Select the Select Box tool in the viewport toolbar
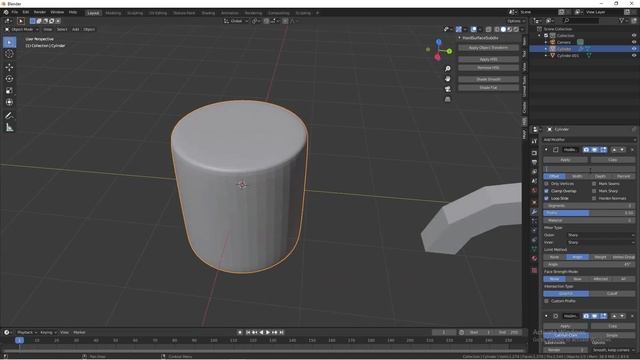Screen dimensions: 640x360 9,42
